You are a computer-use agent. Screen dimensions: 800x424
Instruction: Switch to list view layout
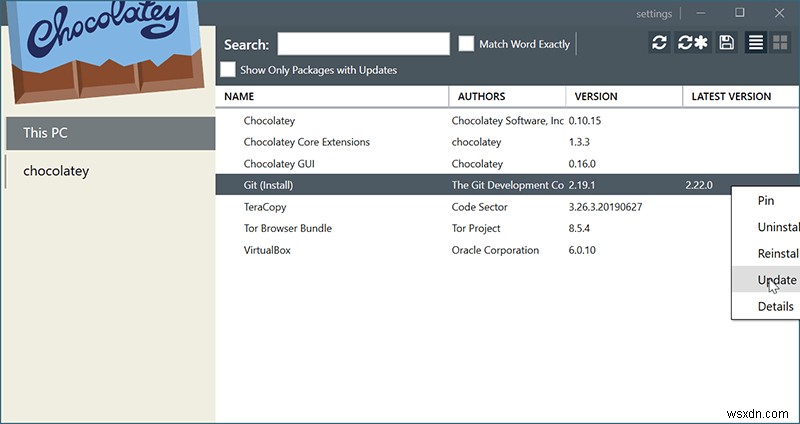[756, 43]
